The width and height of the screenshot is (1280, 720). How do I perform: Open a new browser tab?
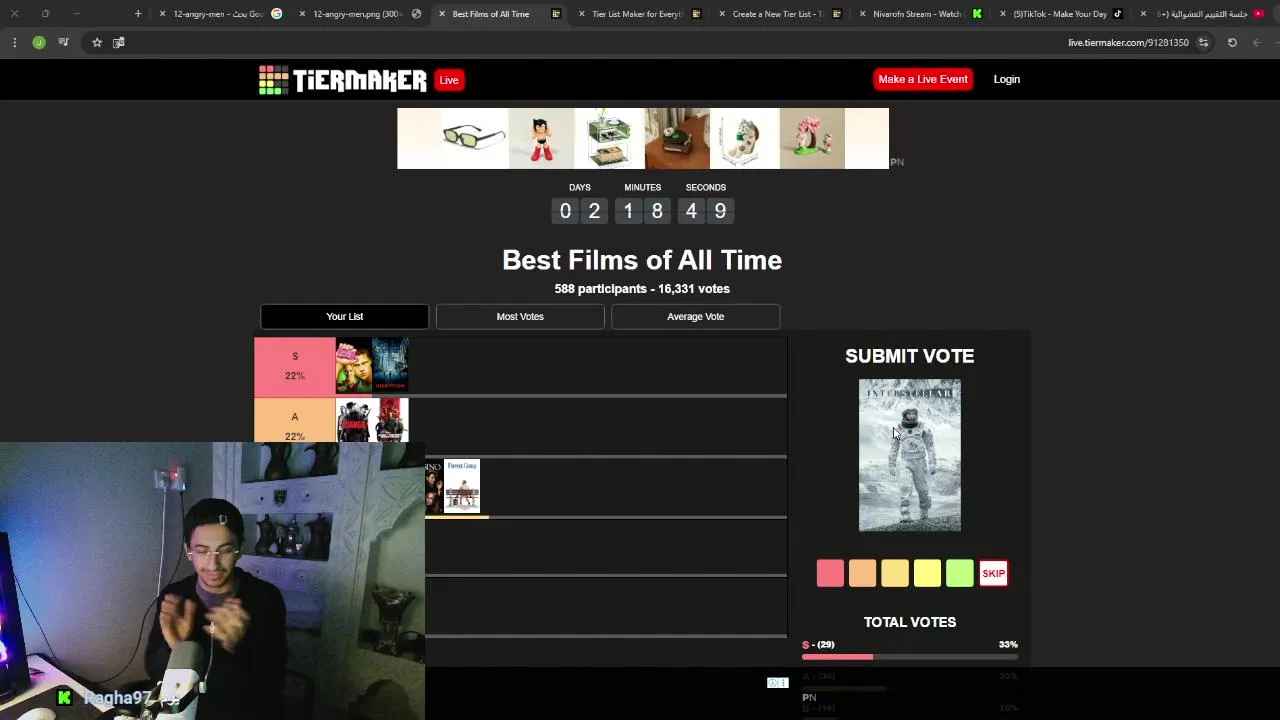(x=138, y=14)
